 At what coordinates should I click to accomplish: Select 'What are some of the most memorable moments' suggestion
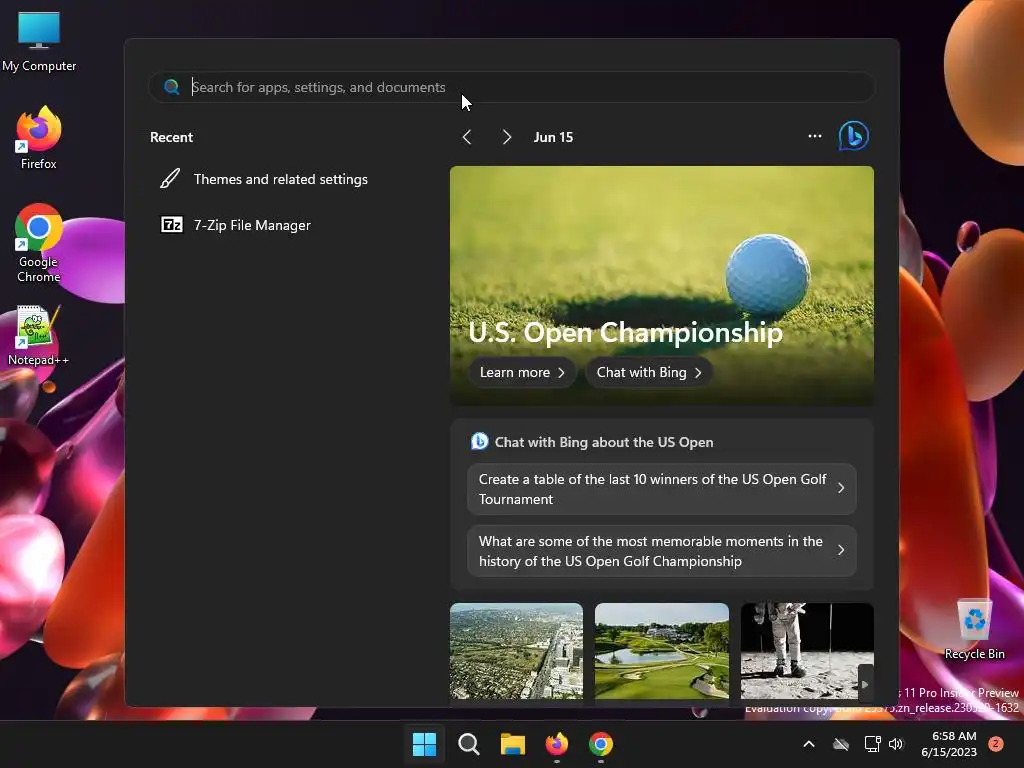(662, 551)
